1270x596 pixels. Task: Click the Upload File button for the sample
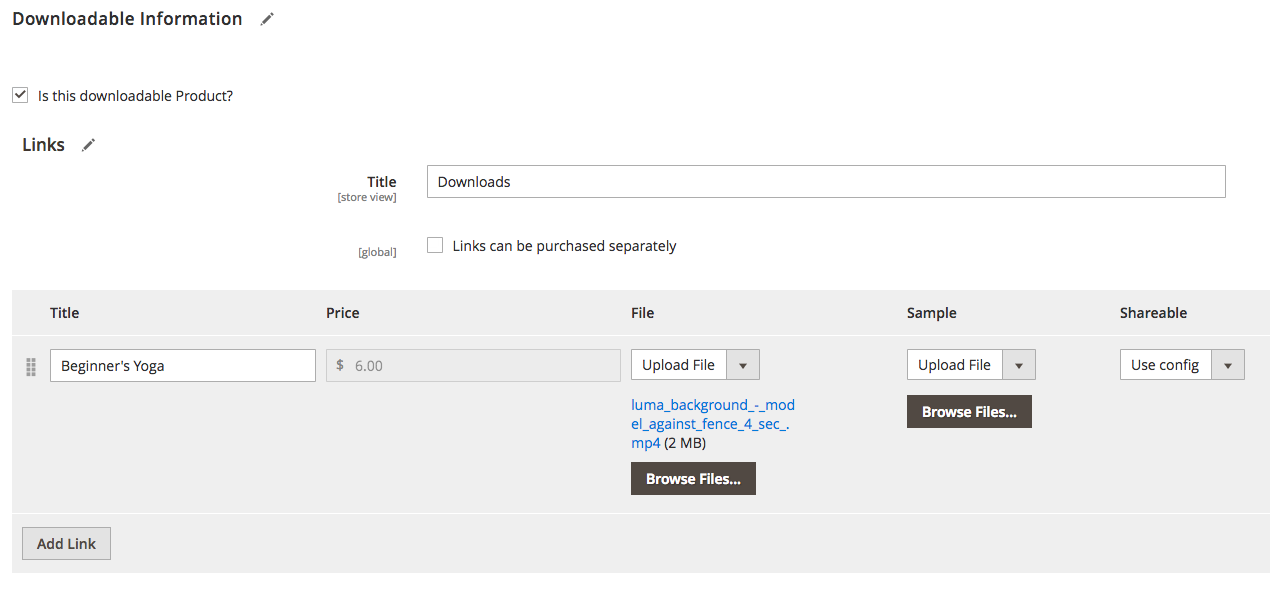[955, 364]
